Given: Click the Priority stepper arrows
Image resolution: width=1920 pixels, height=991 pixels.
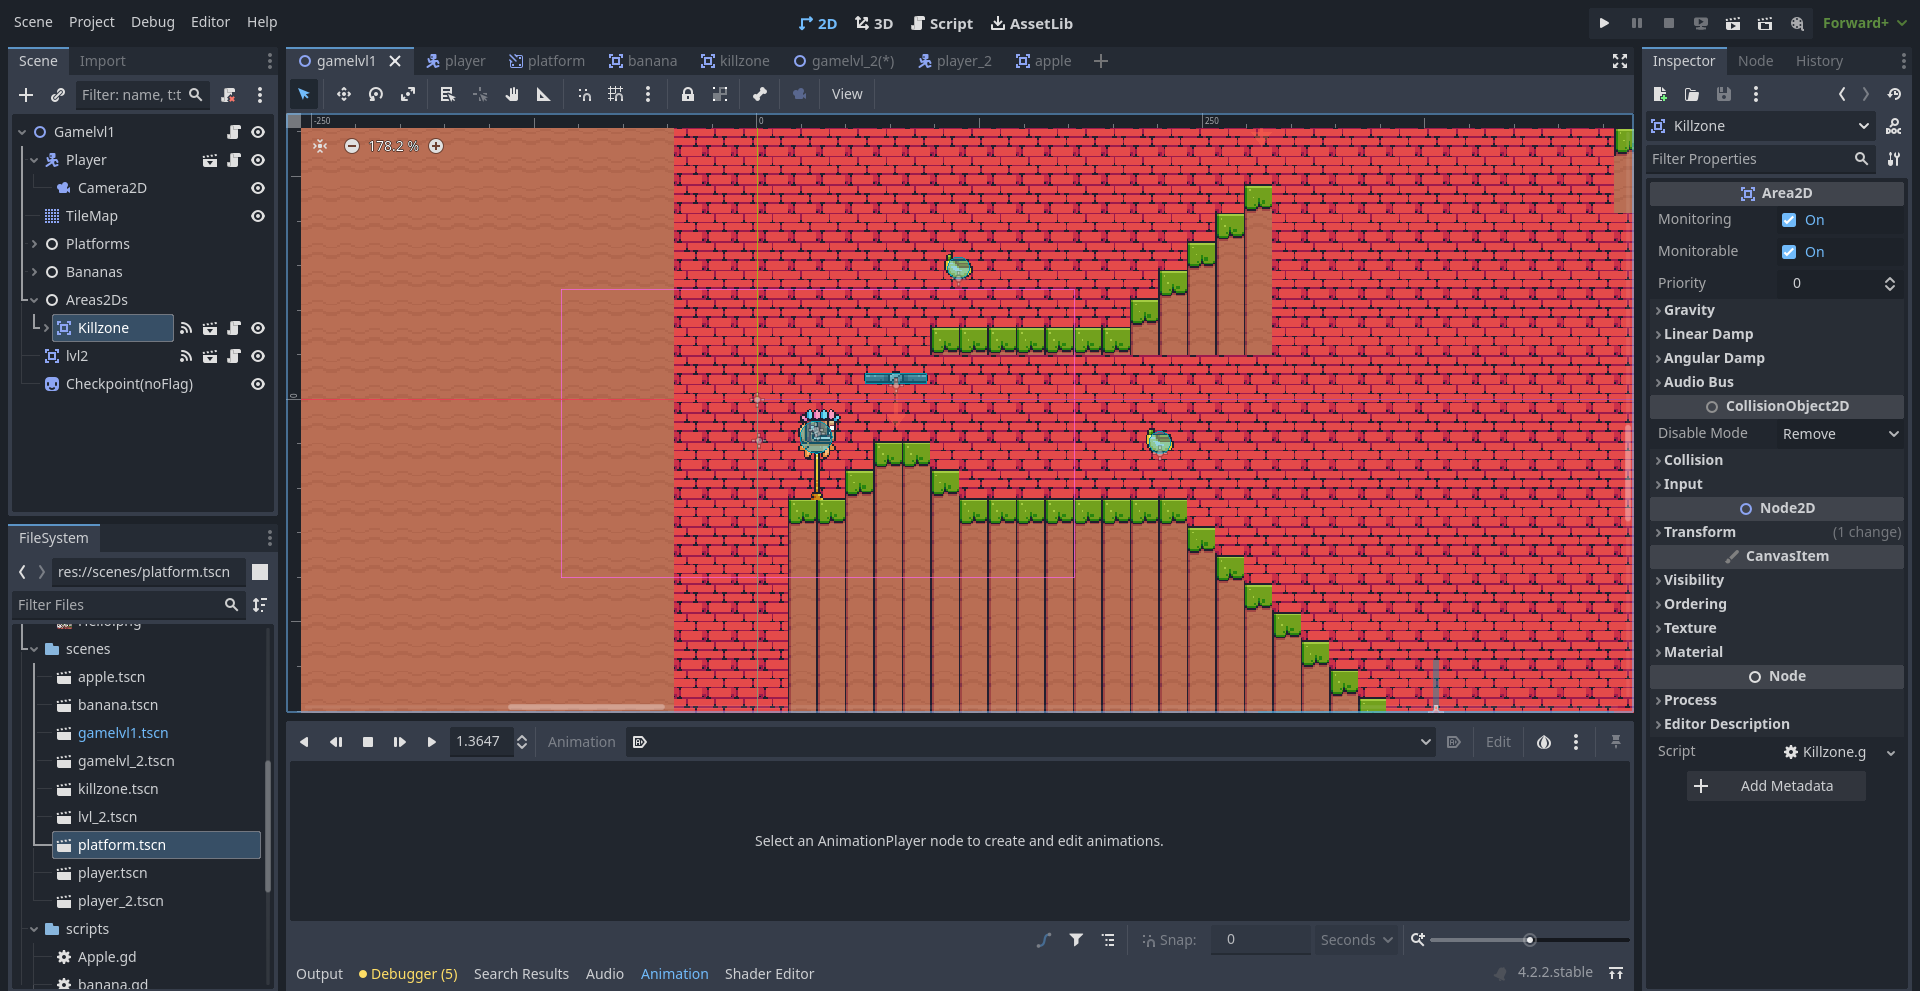Looking at the screenshot, I should click(1890, 284).
